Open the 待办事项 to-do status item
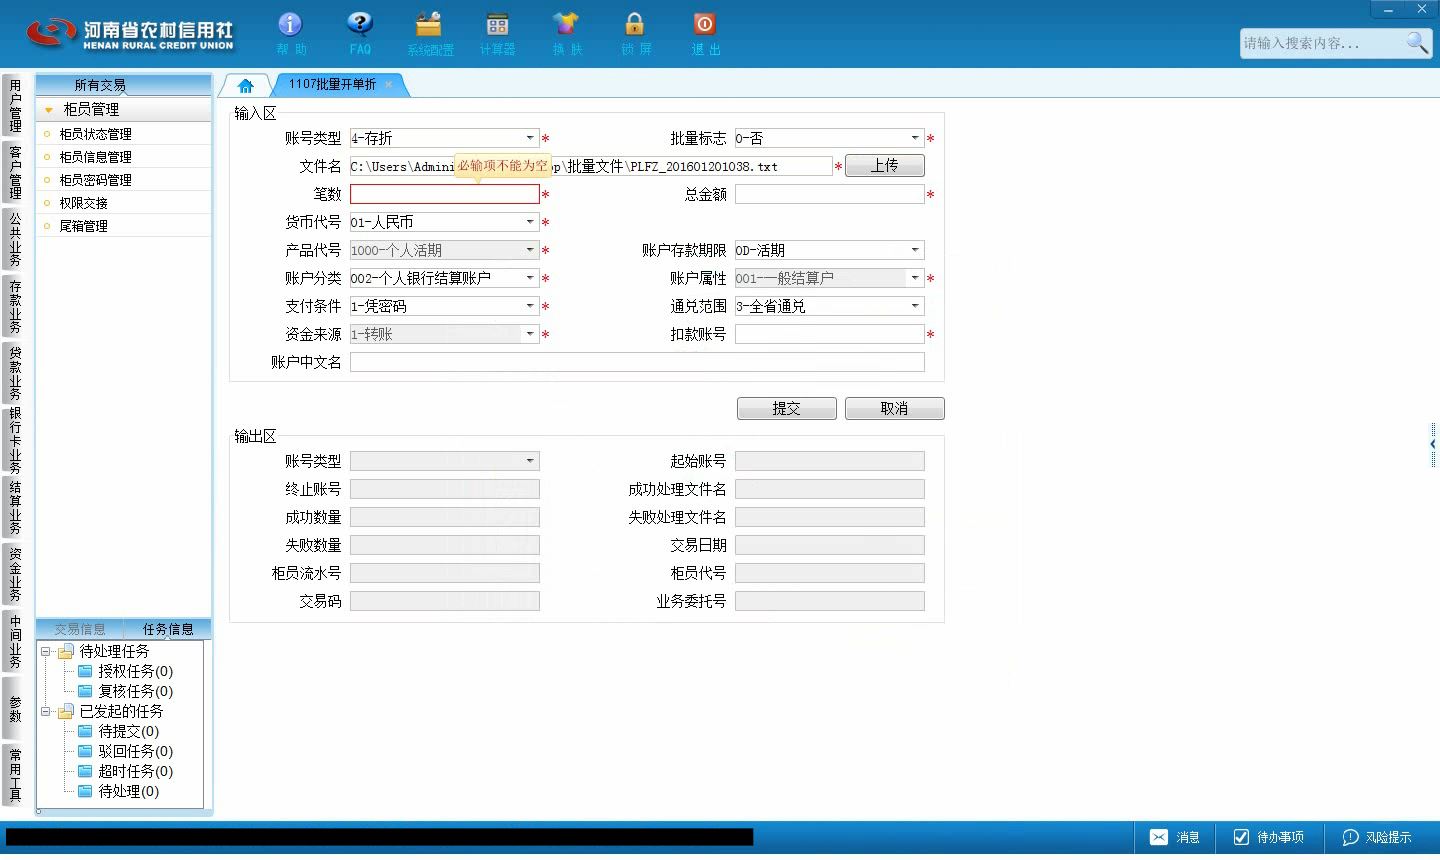Viewport: 1440px width, 860px height. pyautogui.click(x=1268, y=837)
